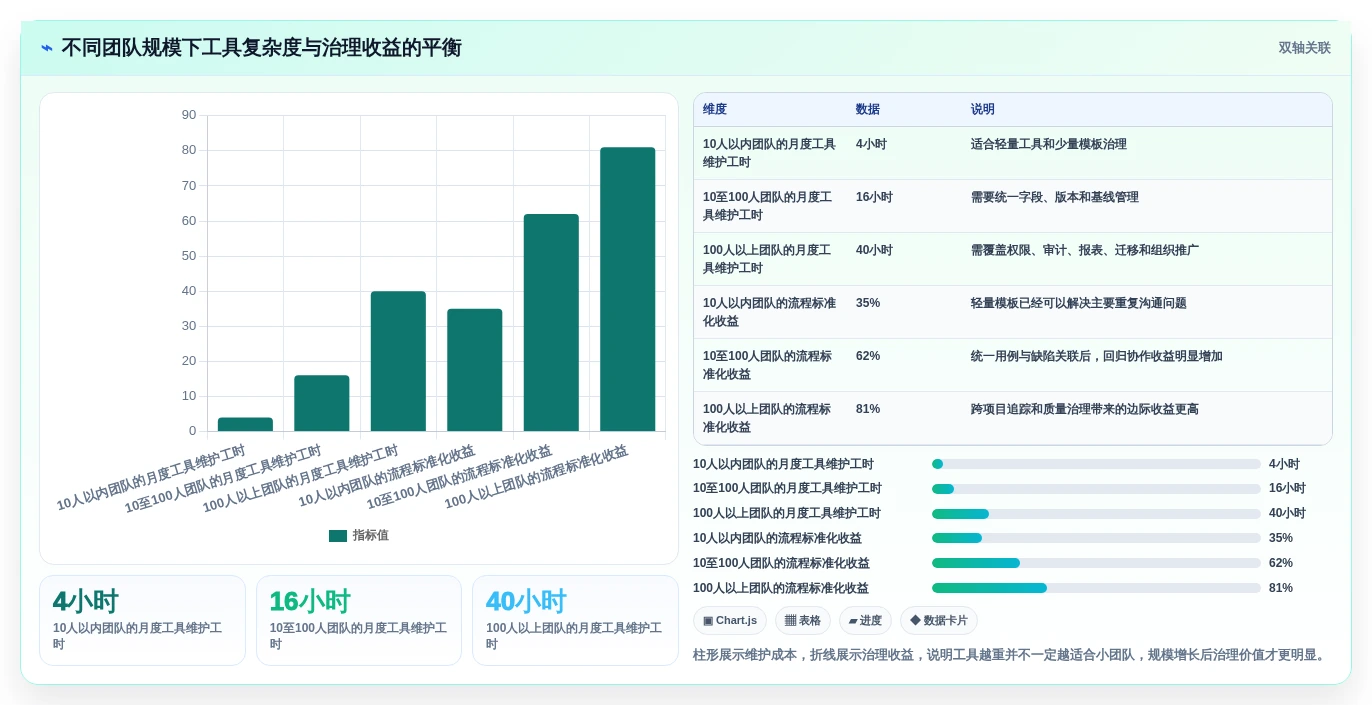The width and height of the screenshot is (1372, 705).
Task: Click the 16小时 progress bar
Action: pyautogui.click(x=1096, y=489)
